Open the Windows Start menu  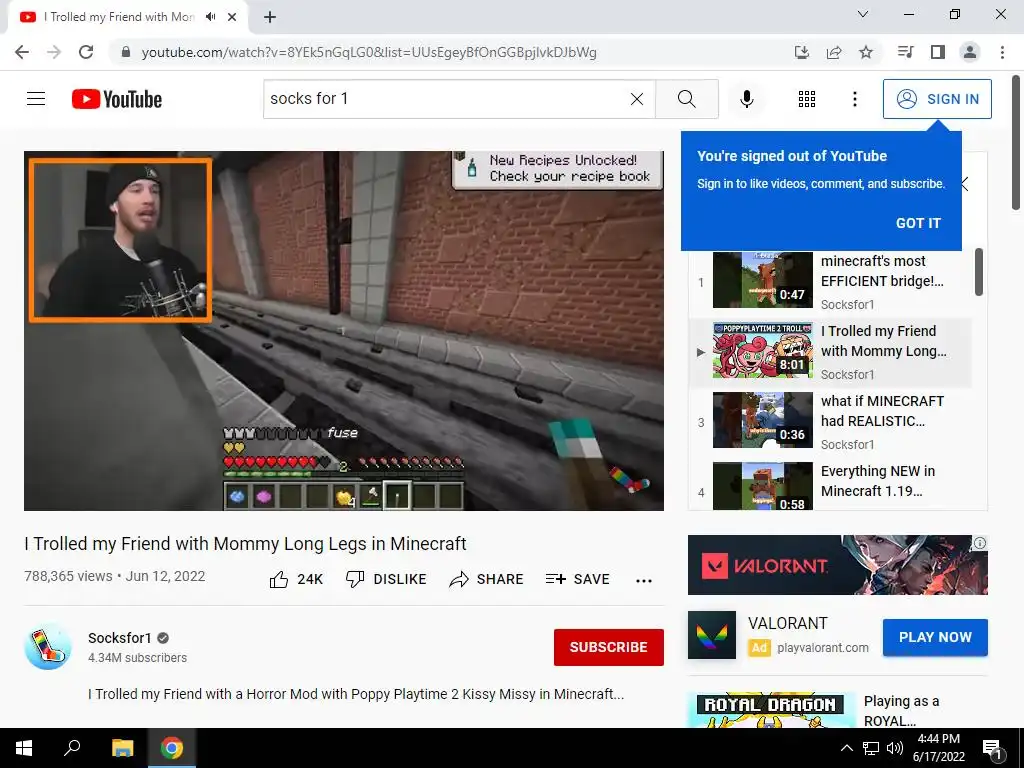tap(24, 748)
